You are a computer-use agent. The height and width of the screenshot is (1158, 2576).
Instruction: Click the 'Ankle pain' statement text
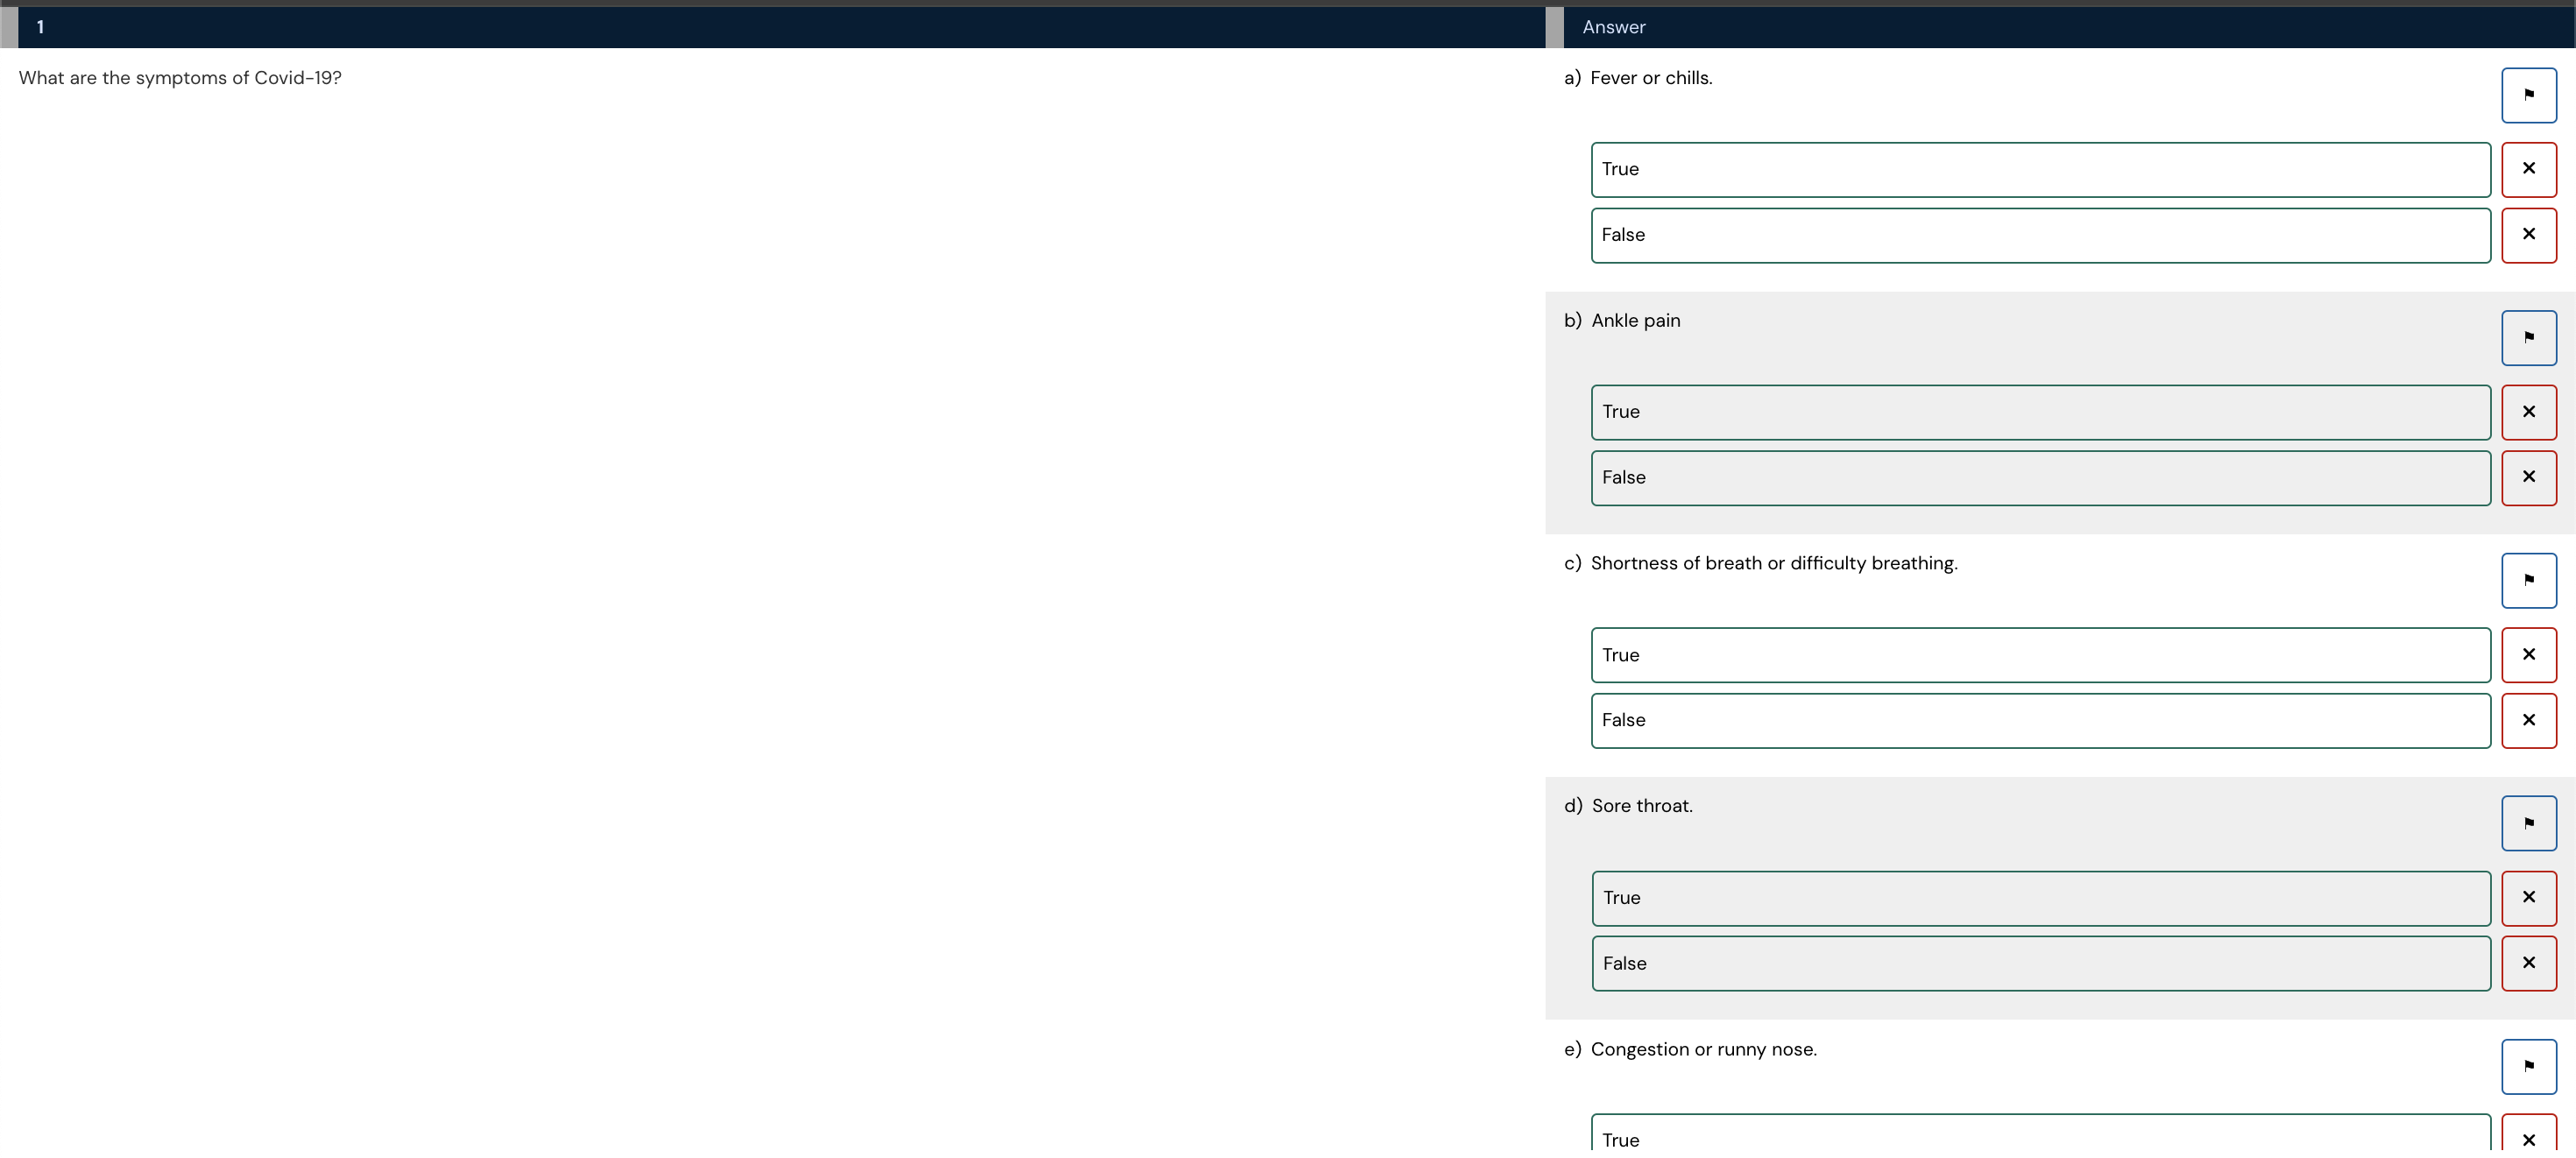[1635, 321]
